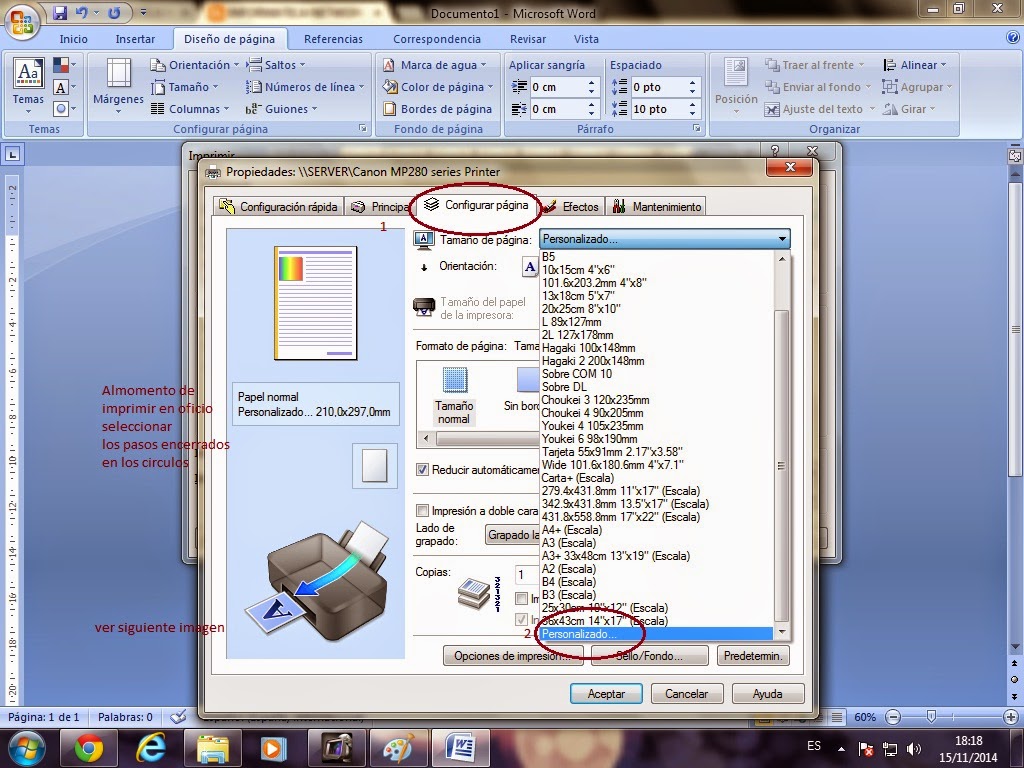Screen dimensions: 1024x768
Task: Click Predetermin. button
Action: [753, 656]
